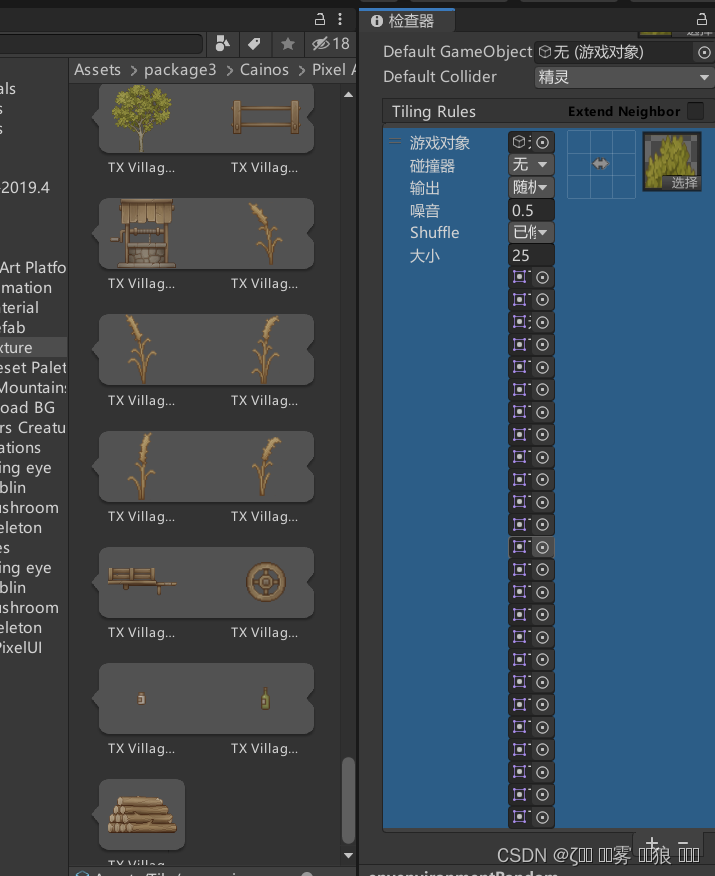Select the Default GameObject field
This screenshot has width=715, height=876.
(x=614, y=53)
